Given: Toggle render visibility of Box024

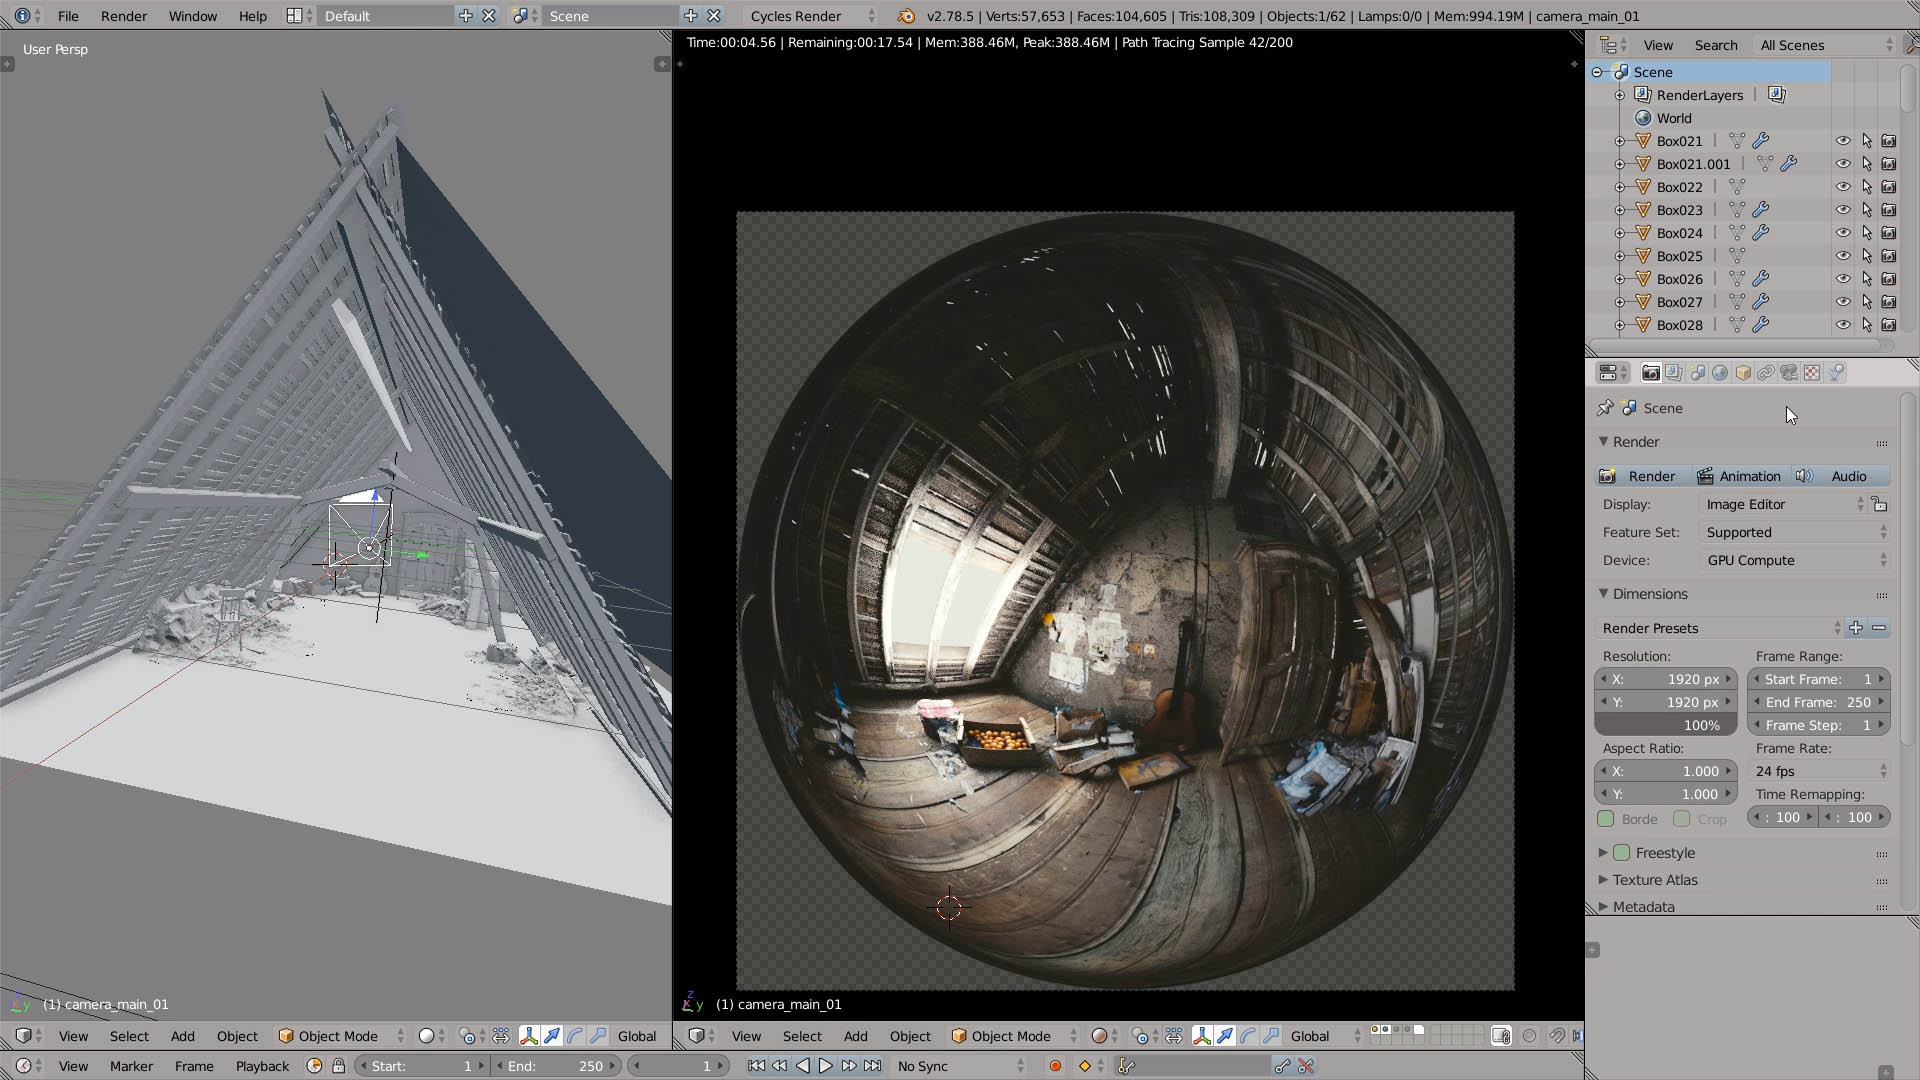Looking at the screenshot, I should tap(1889, 233).
